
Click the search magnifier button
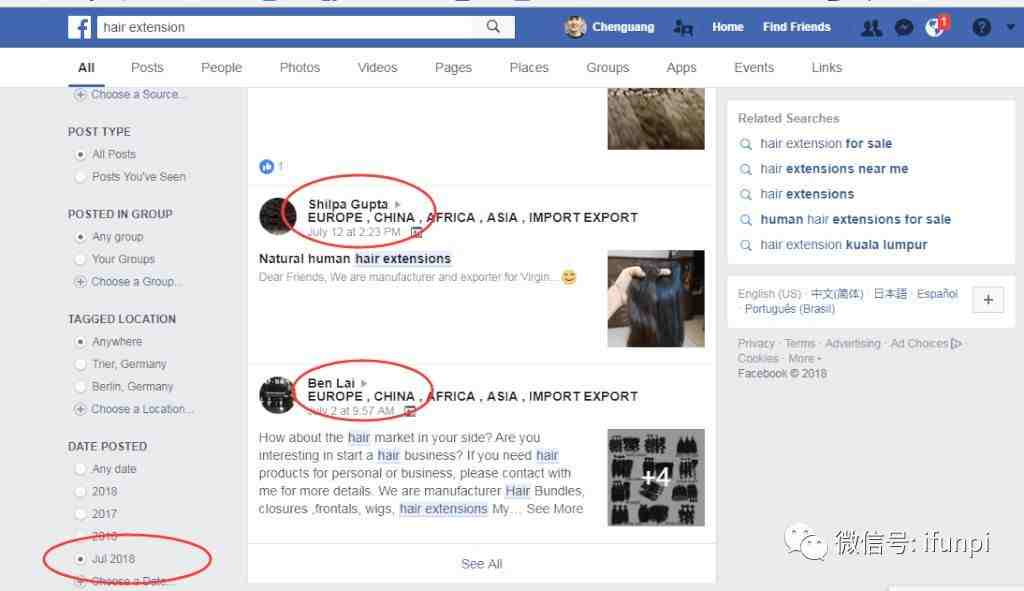(493, 28)
